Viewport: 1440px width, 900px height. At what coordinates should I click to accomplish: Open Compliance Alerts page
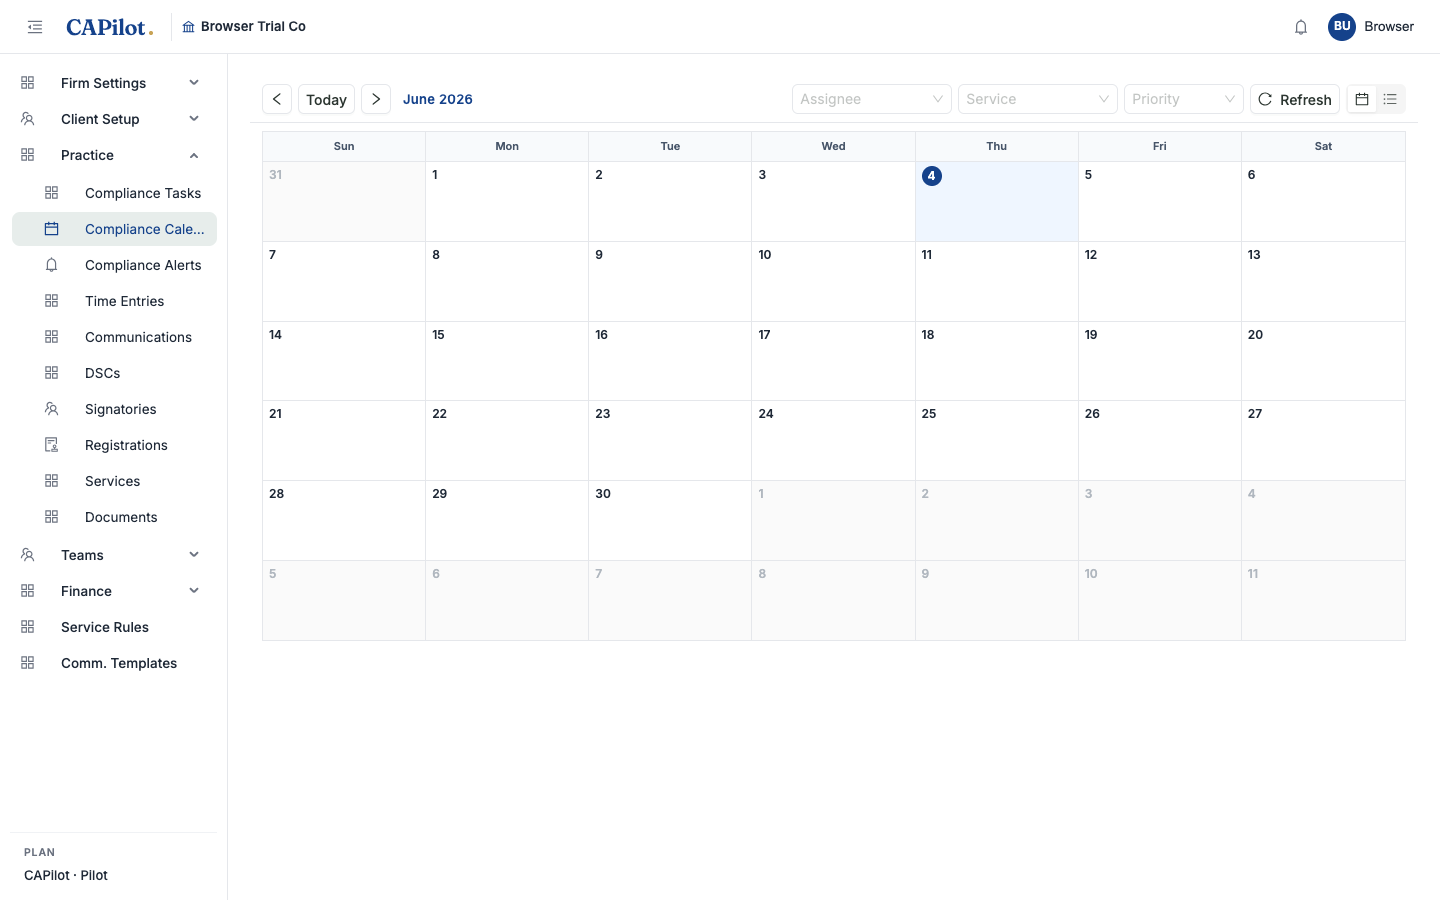pyautogui.click(x=114, y=265)
